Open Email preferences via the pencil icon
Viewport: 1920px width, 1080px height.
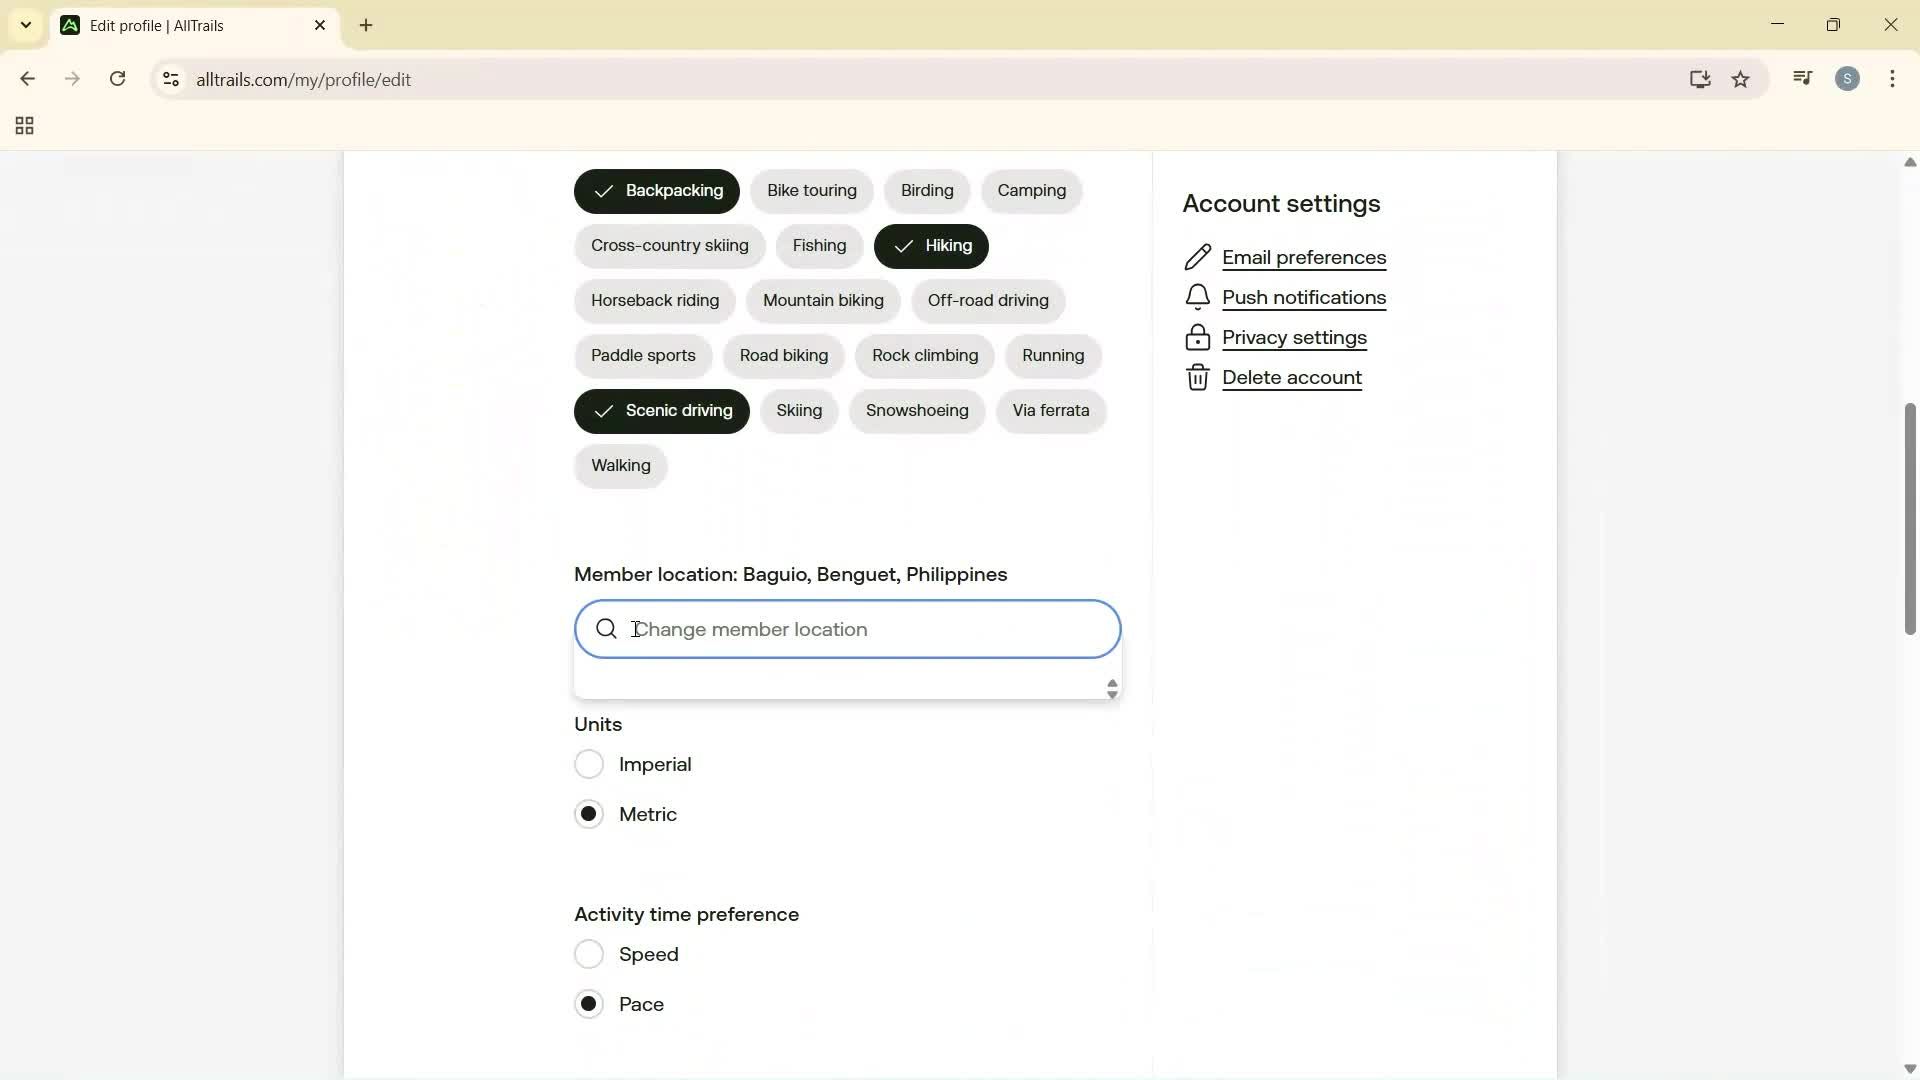tap(1198, 257)
